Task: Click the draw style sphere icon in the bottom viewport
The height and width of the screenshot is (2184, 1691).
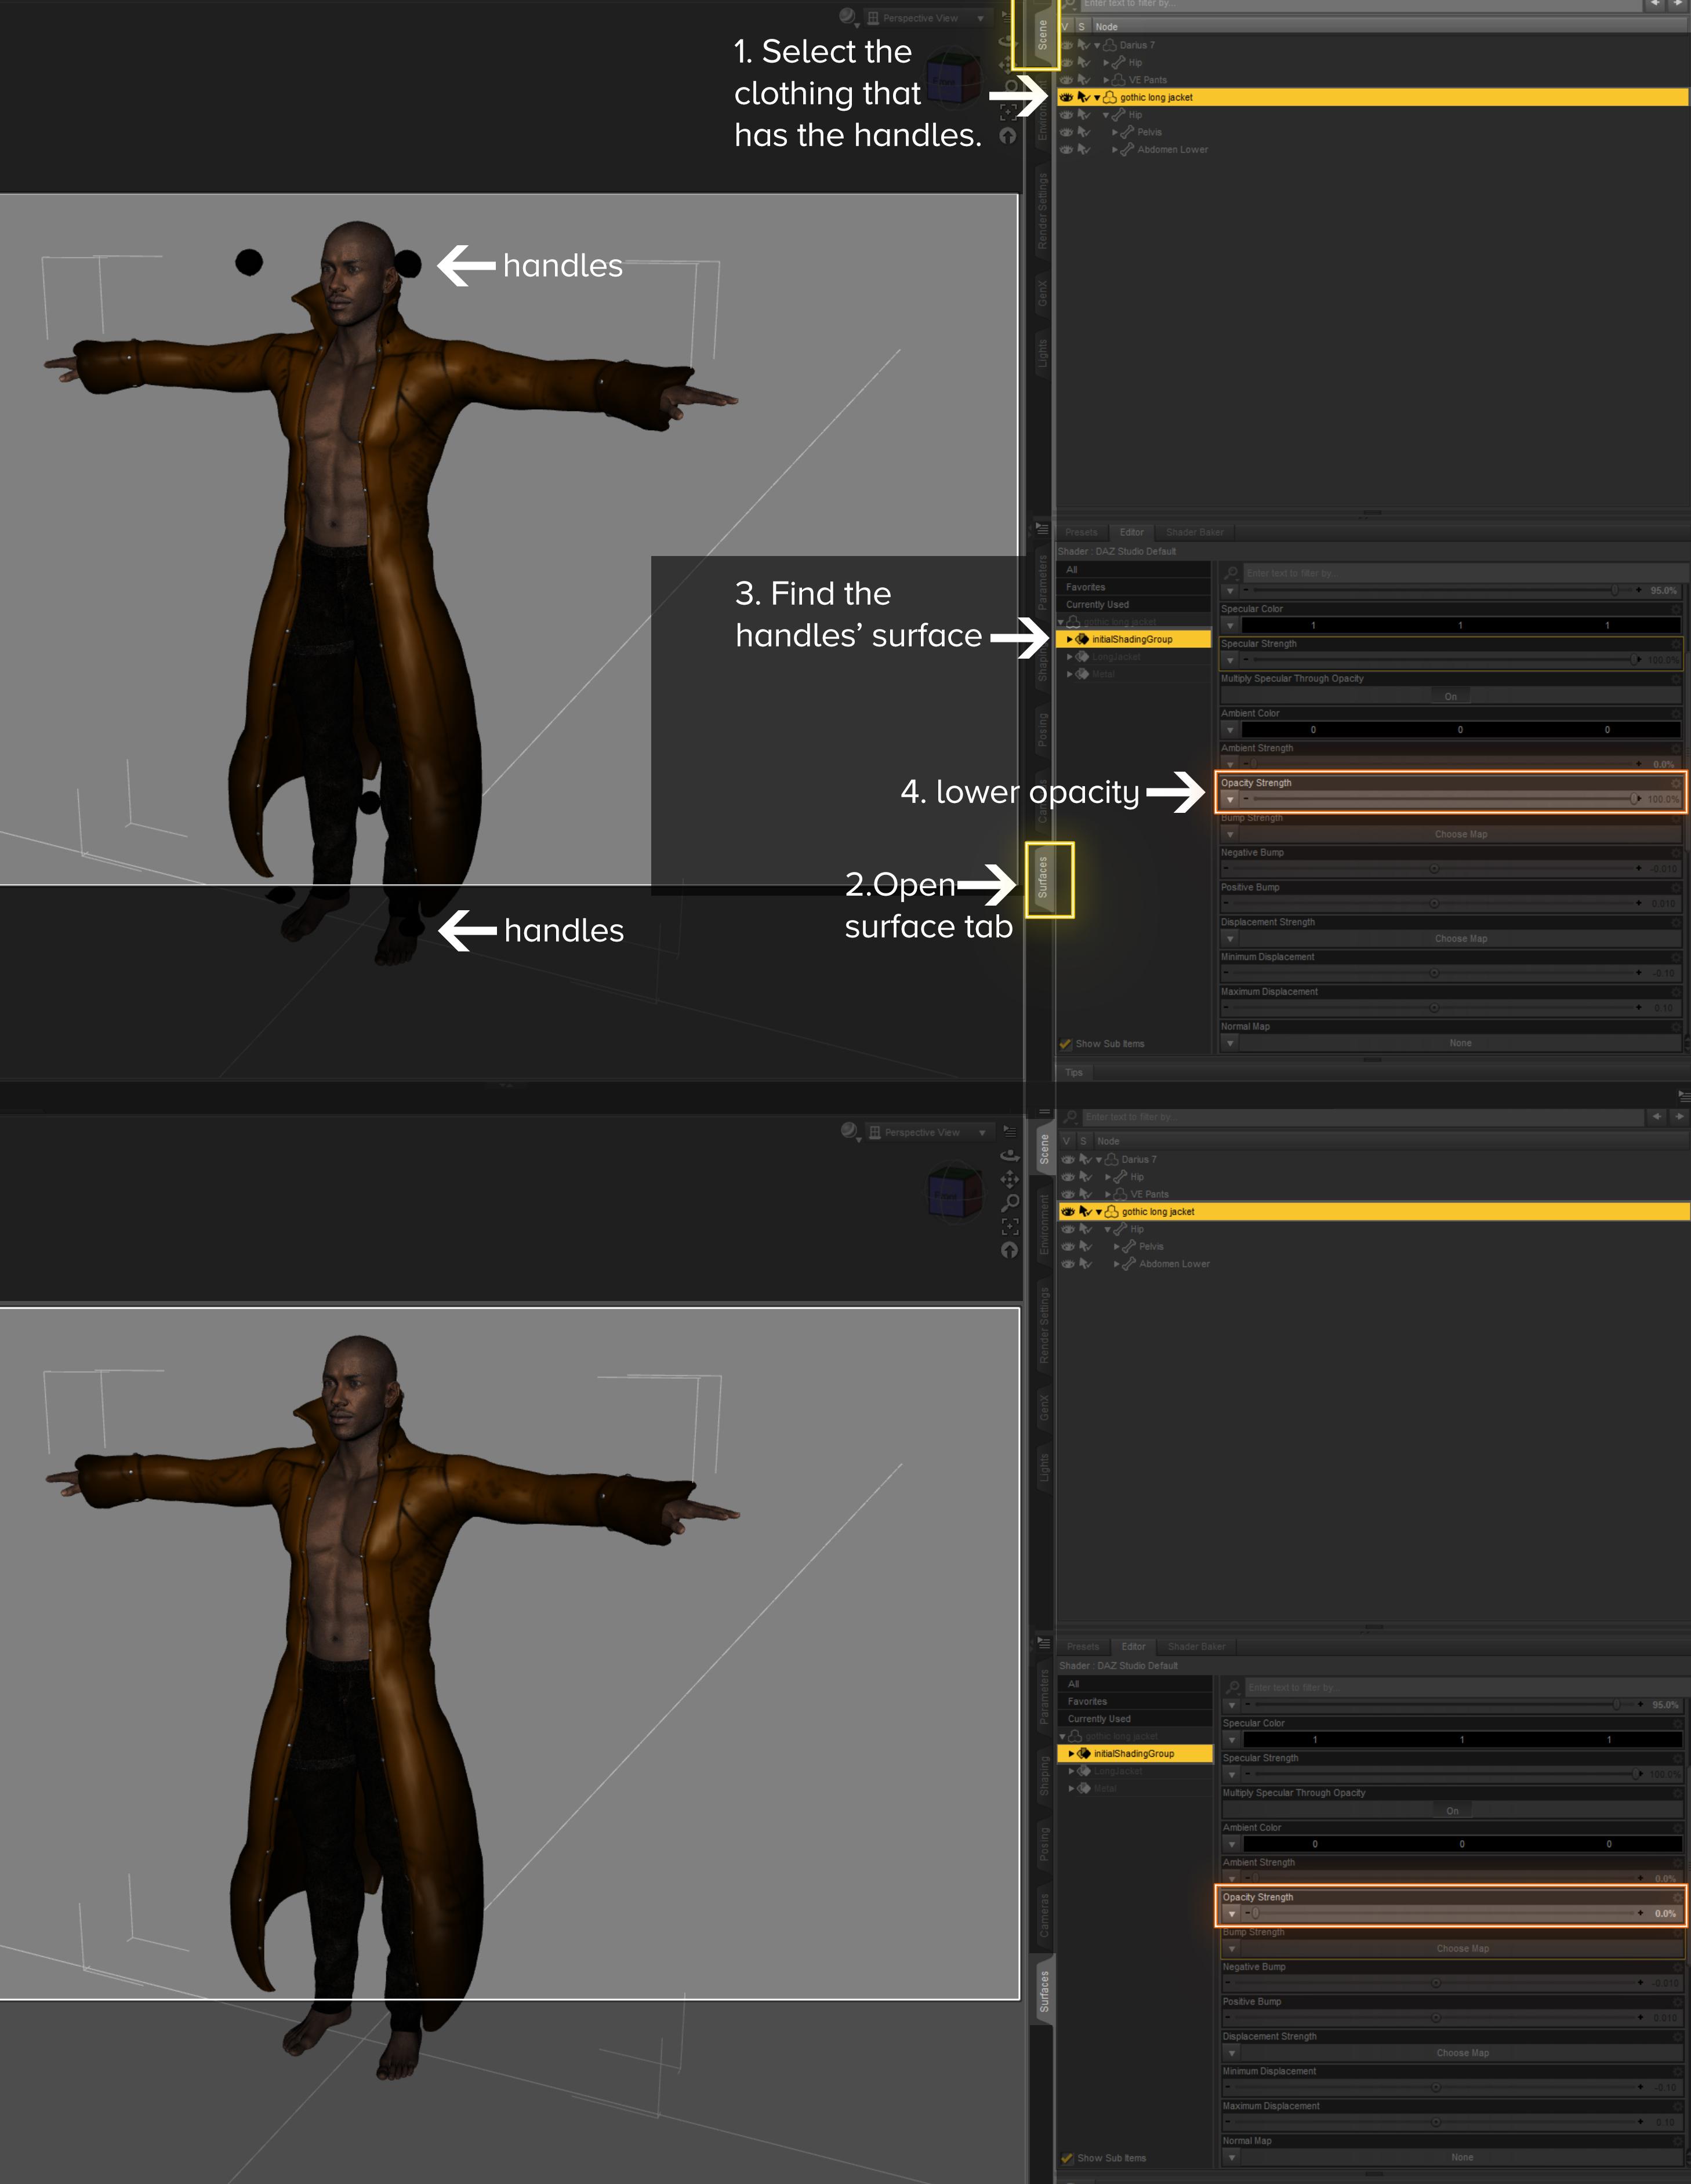Action: (848, 1131)
